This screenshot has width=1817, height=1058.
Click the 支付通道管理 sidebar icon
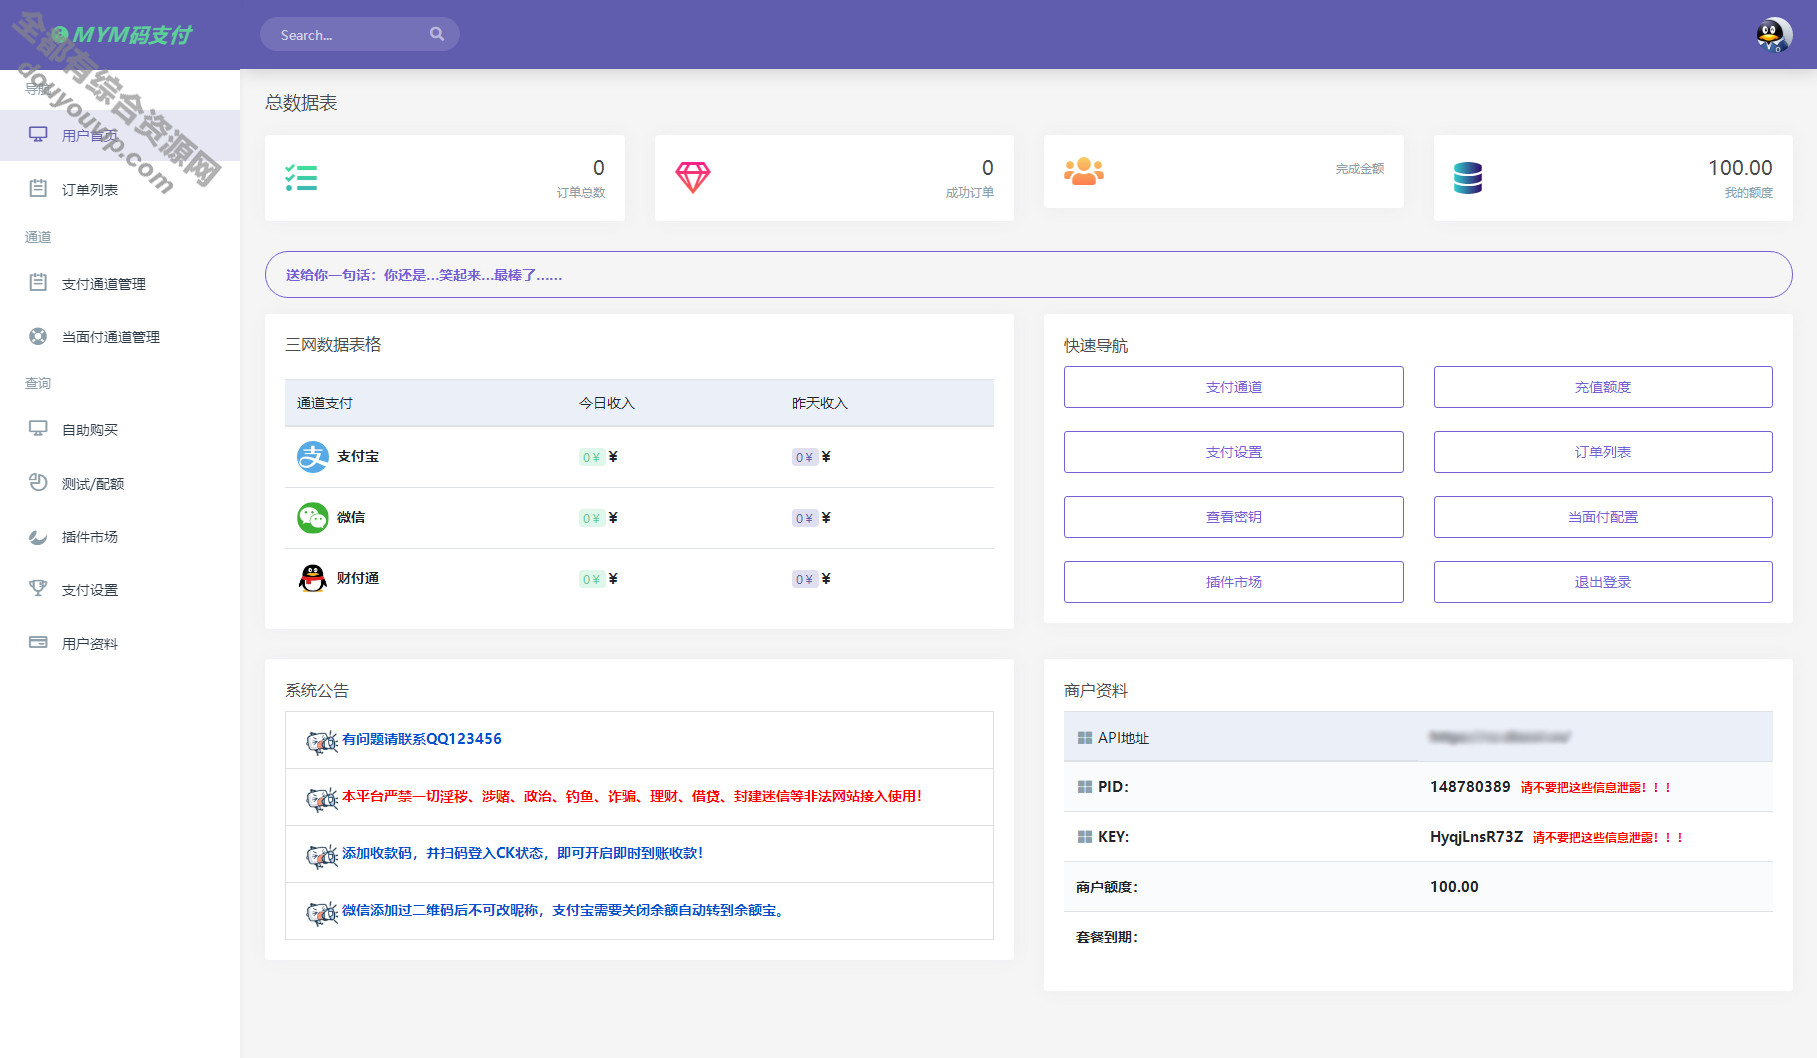pyautogui.click(x=38, y=283)
